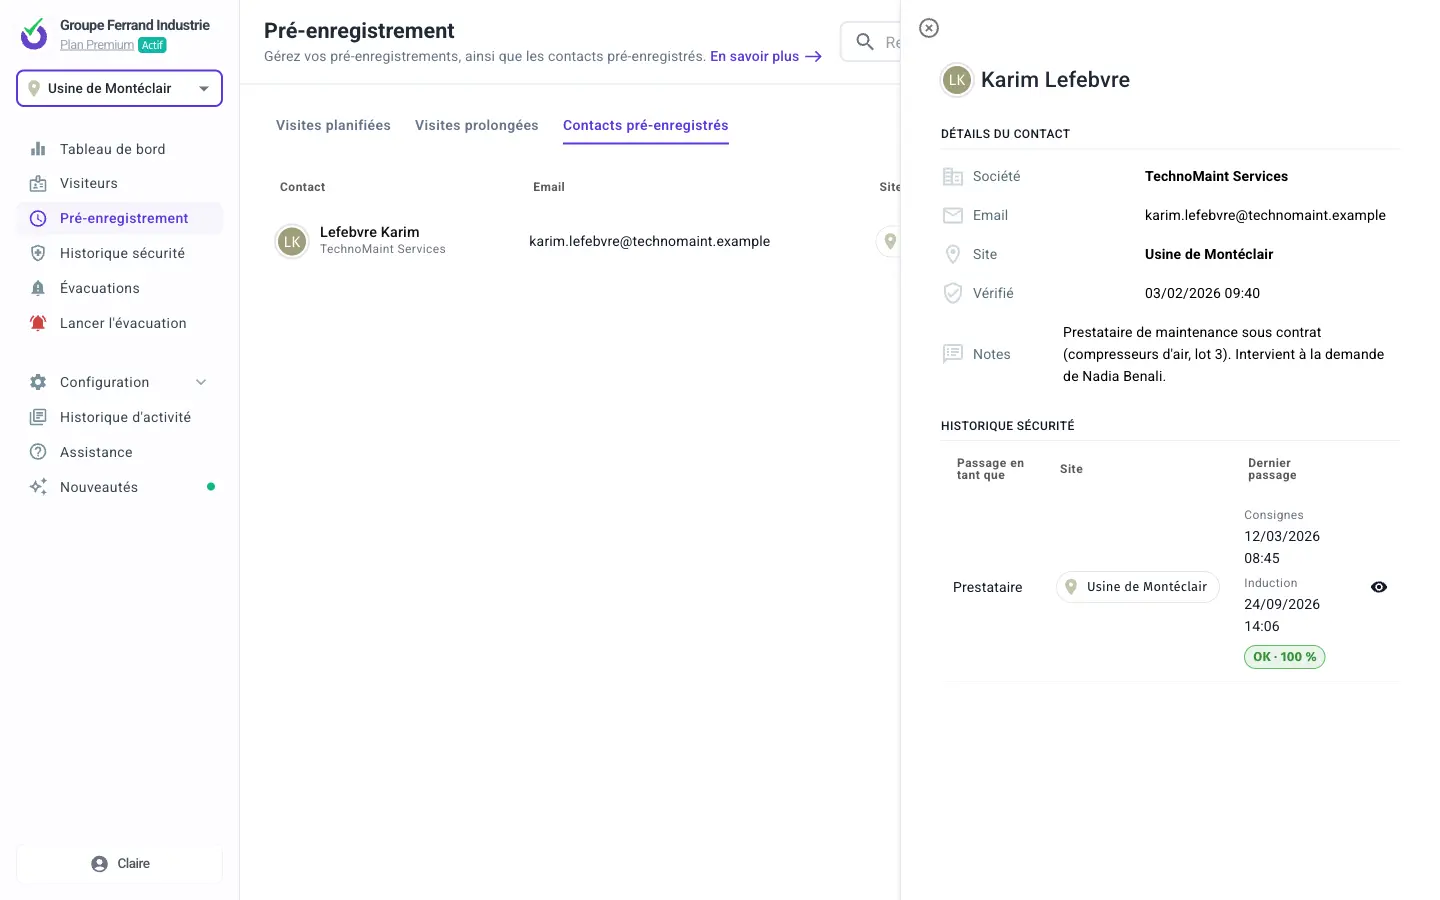Click the LK avatar in the contact row

[292, 241]
